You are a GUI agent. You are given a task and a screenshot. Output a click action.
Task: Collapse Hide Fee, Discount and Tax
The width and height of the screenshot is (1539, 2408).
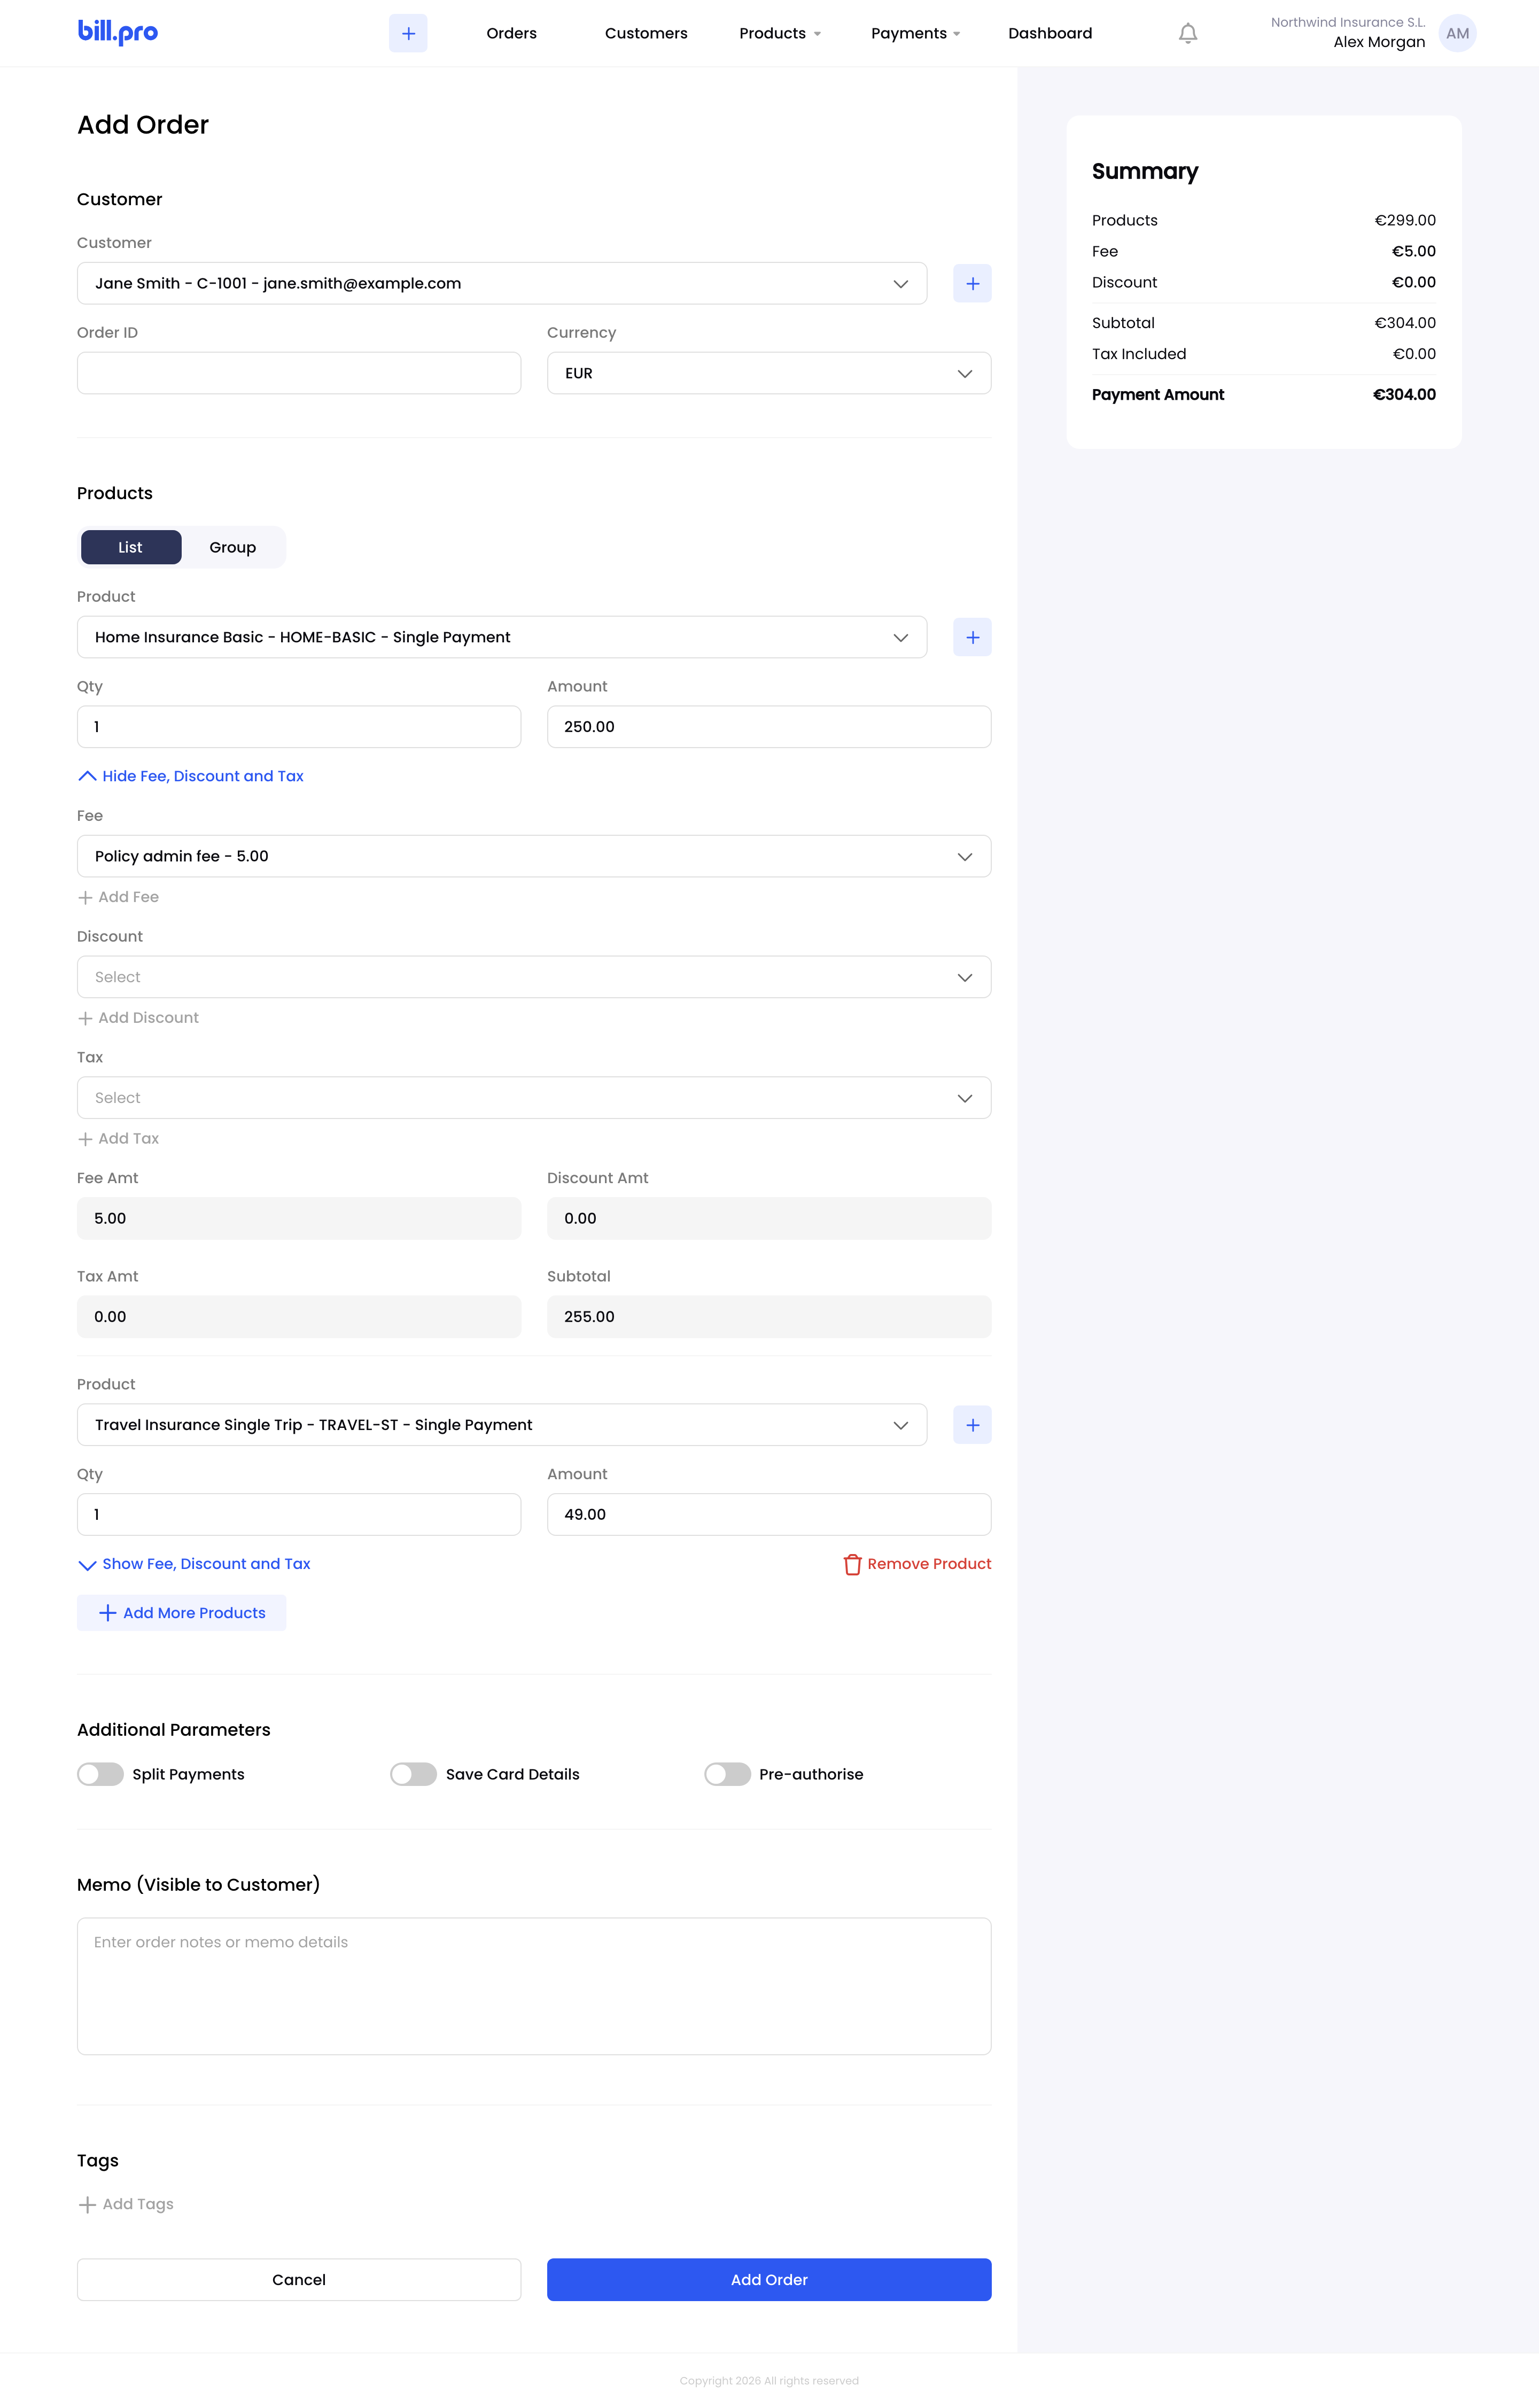pyautogui.click(x=191, y=776)
